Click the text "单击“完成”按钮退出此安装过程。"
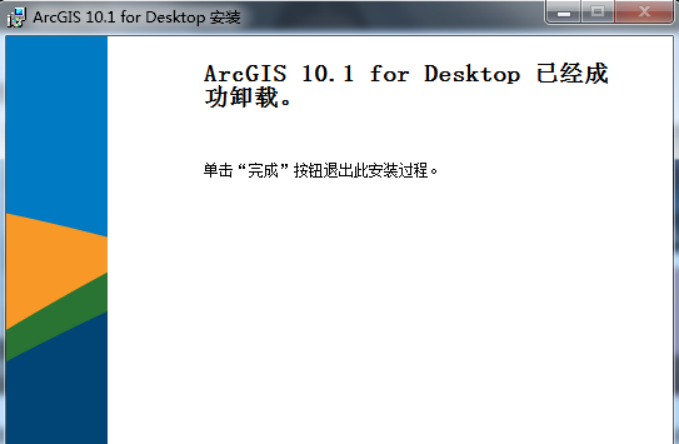The image size is (679, 444). pos(321,170)
